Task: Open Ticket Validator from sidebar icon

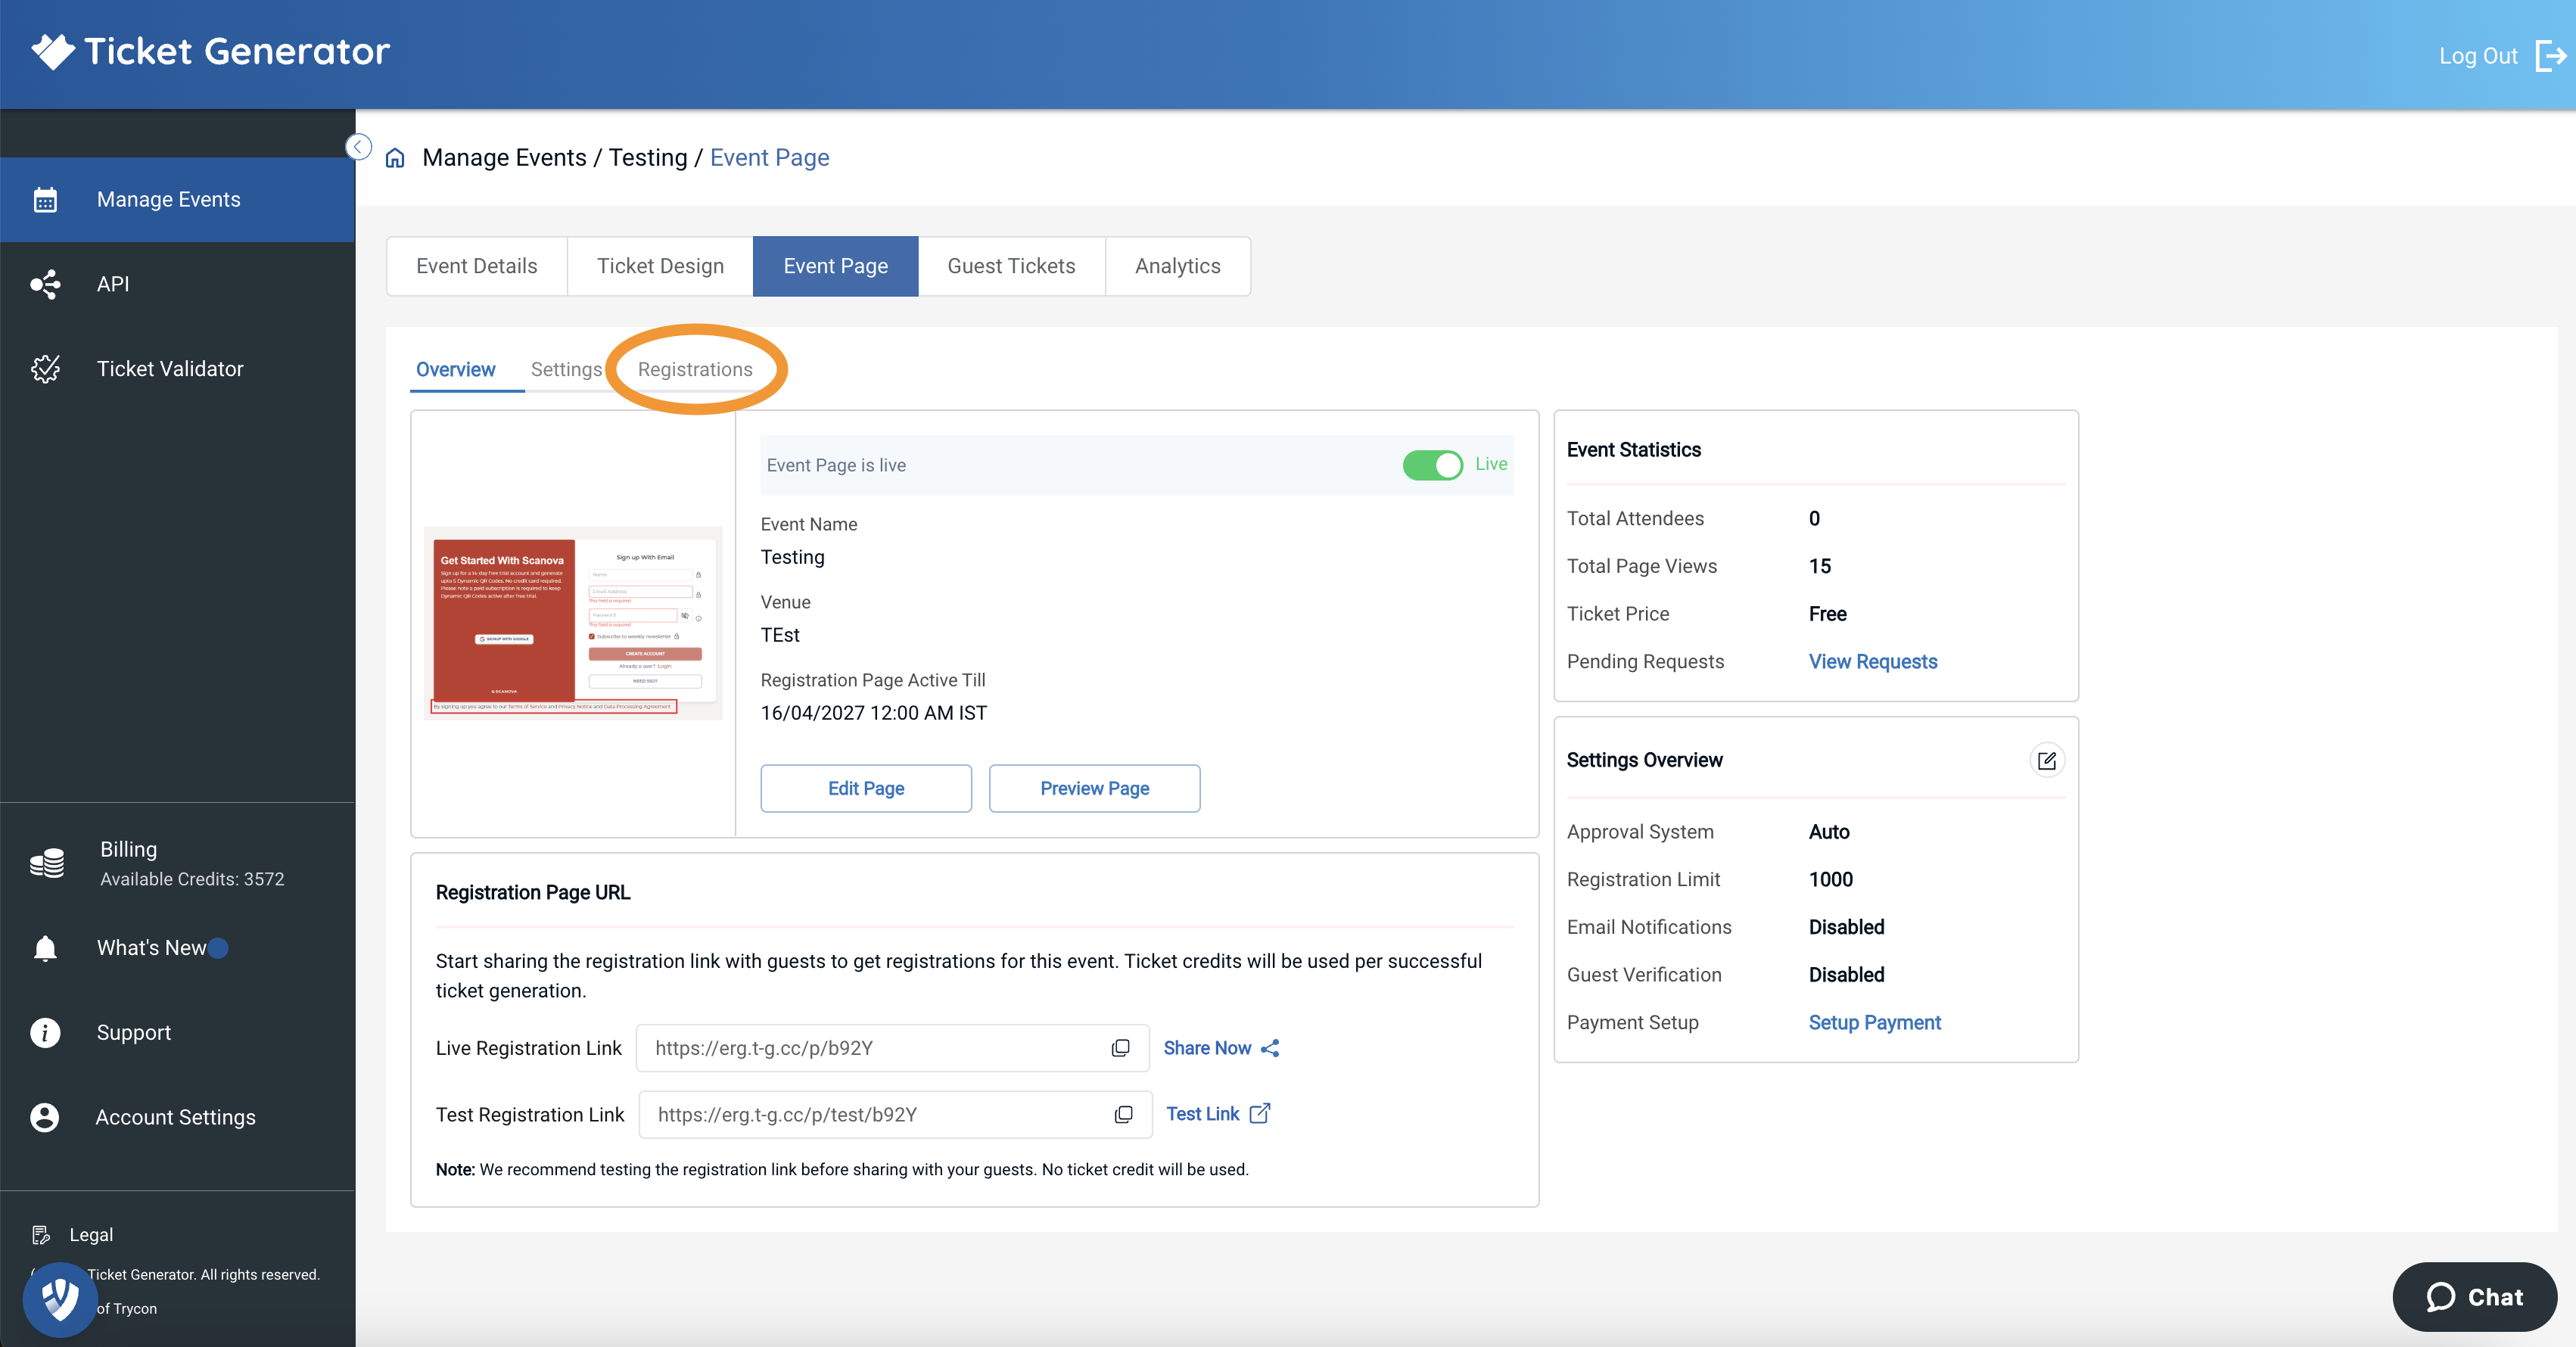Action: coord(45,368)
